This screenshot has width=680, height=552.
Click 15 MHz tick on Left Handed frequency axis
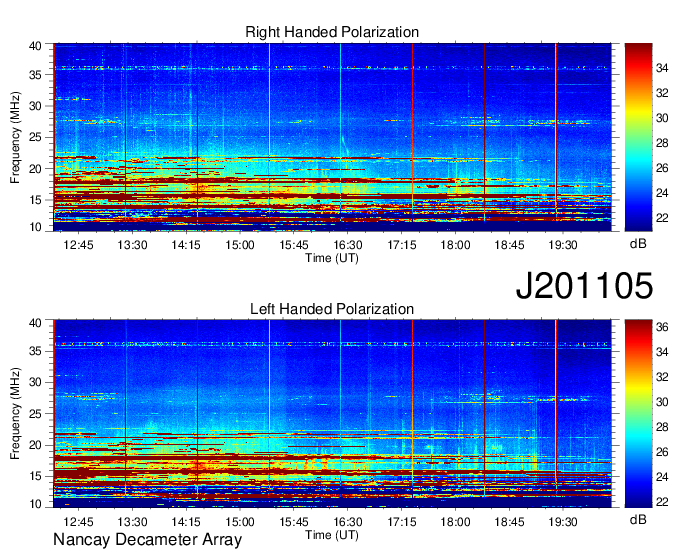(35, 476)
